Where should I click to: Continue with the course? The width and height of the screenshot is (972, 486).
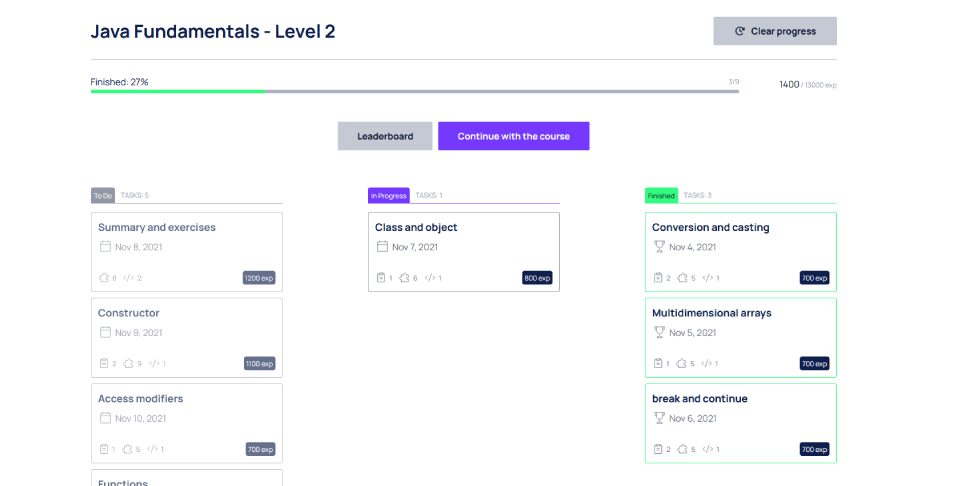pyautogui.click(x=513, y=136)
